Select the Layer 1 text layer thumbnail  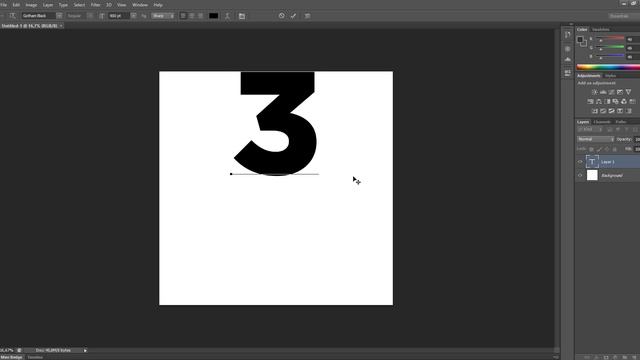coord(592,162)
